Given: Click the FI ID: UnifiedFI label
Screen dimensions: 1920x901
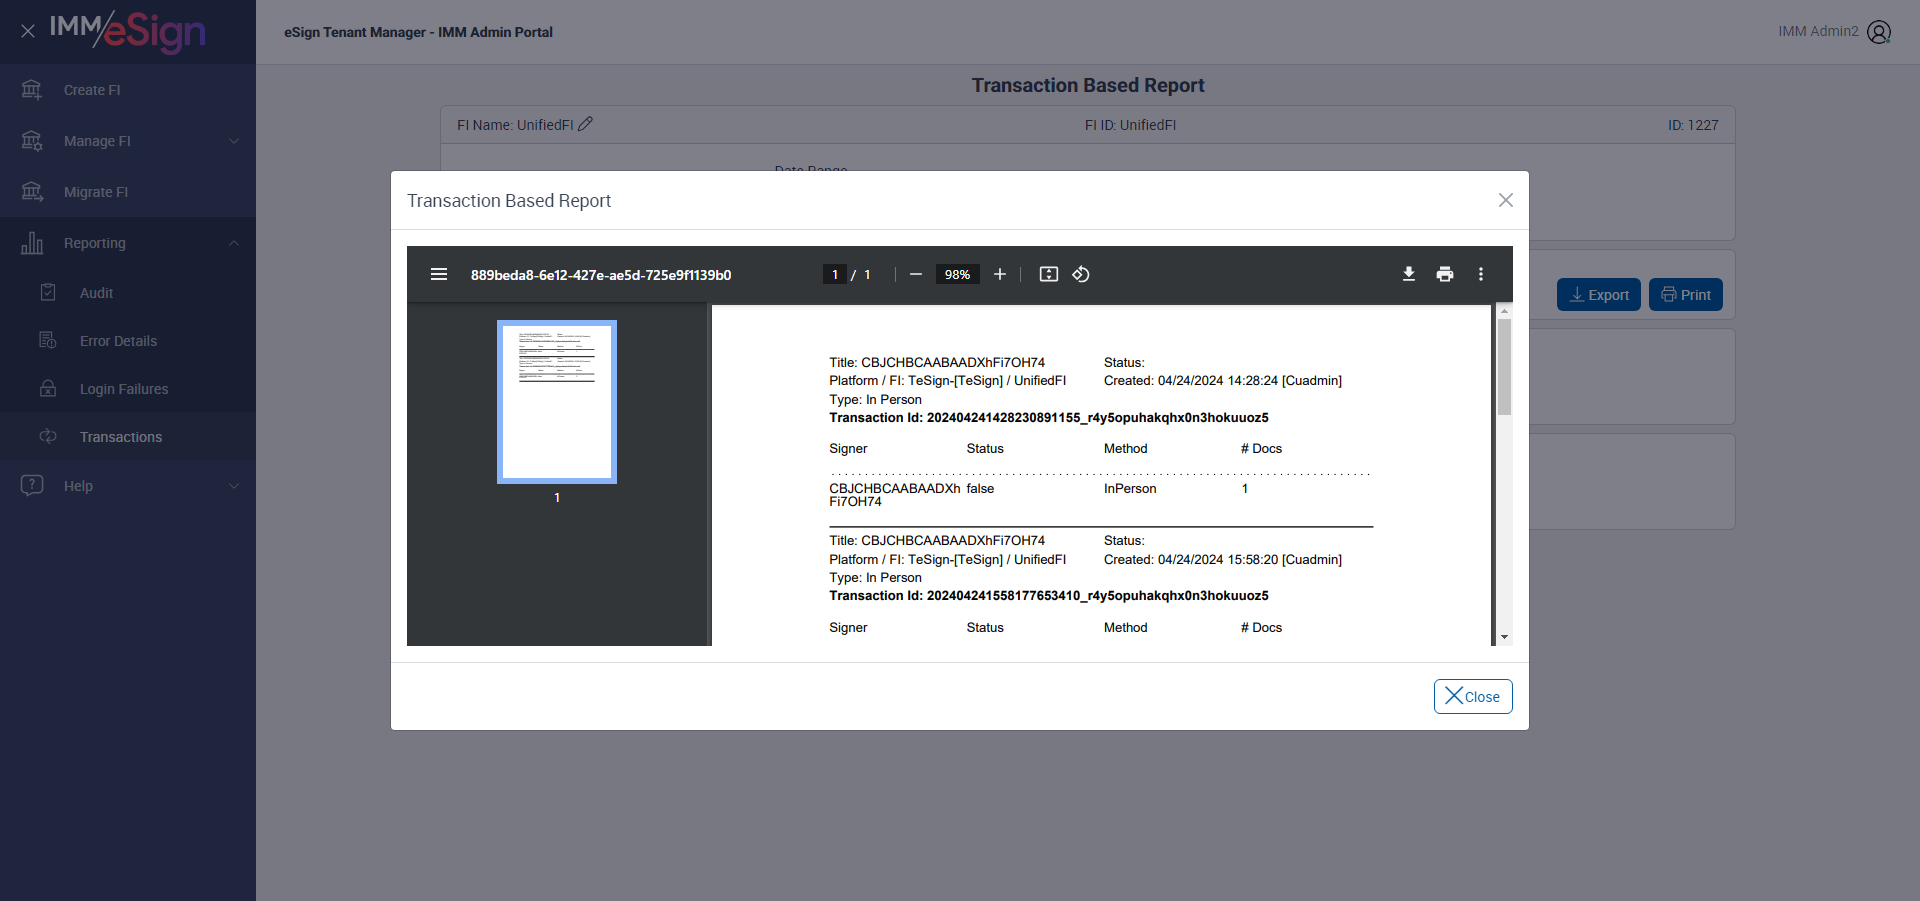Looking at the screenshot, I should click(x=1130, y=125).
